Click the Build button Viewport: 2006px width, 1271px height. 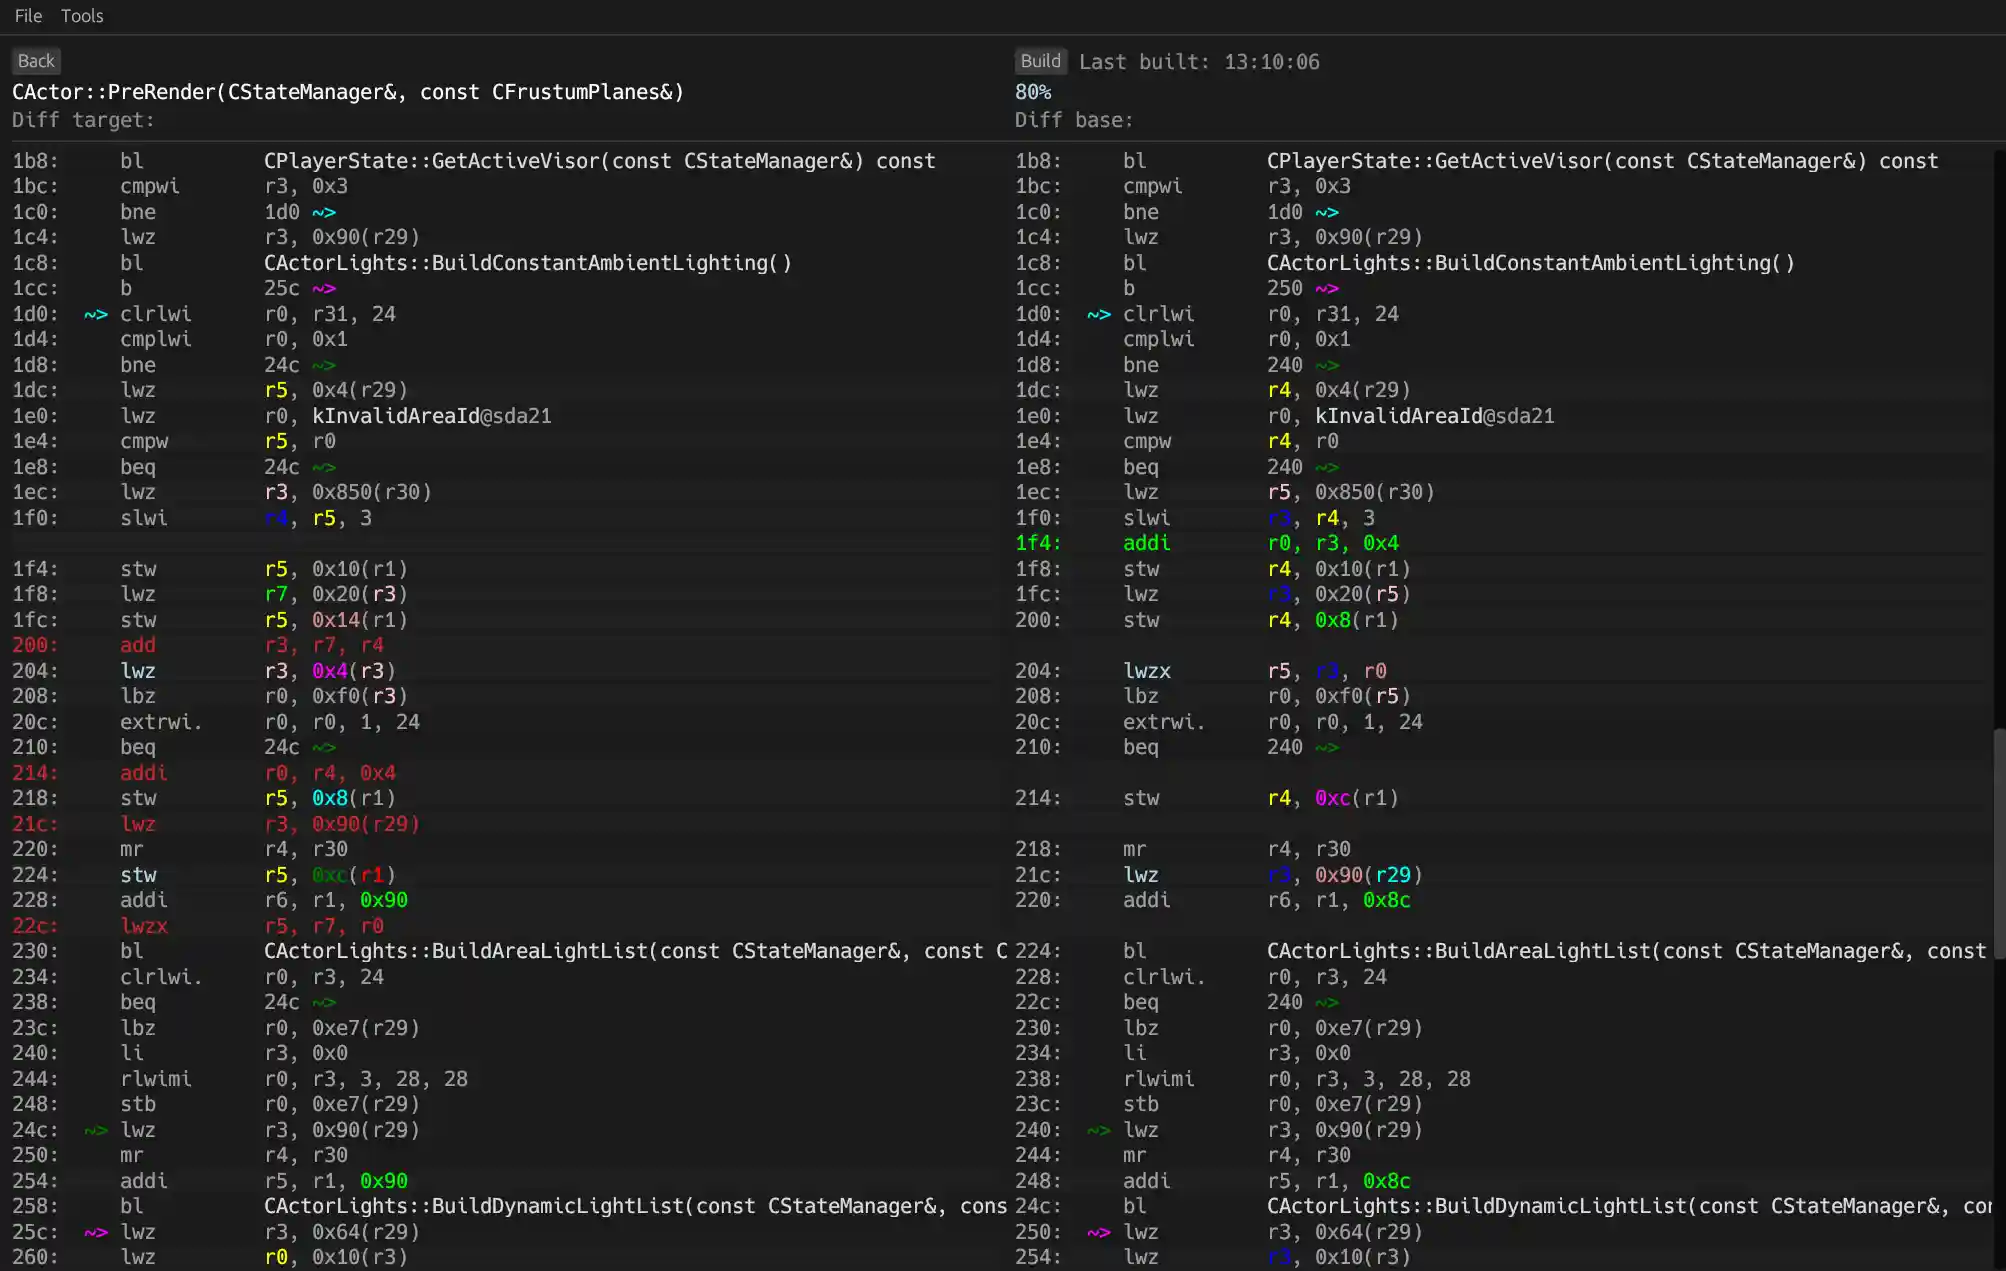(x=1040, y=60)
